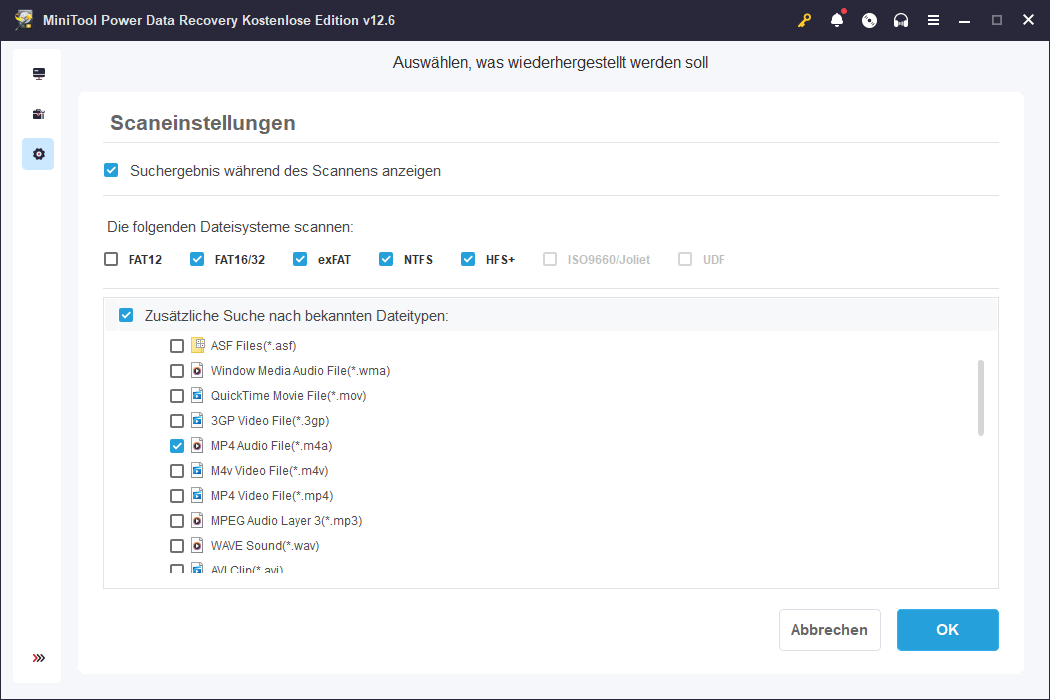
Task: Uncheck the exFAT checkbox
Action: click(300, 259)
